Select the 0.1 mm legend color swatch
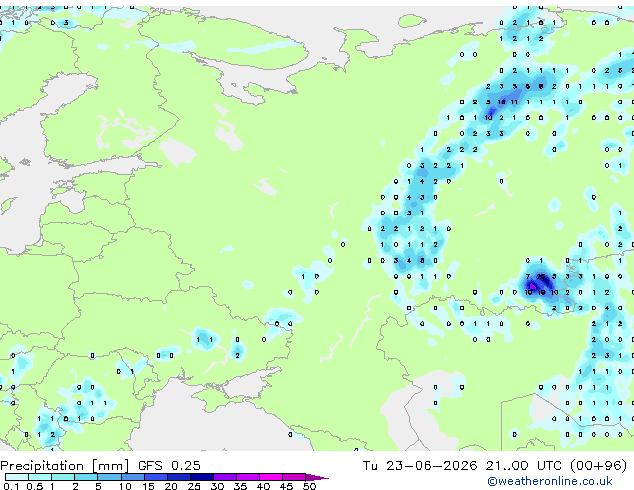This screenshot has height=490, width=634. [x=17, y=477]
